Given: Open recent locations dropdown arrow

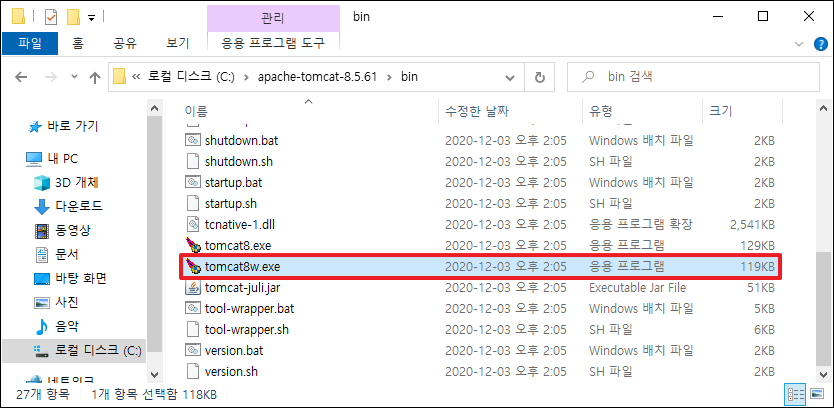Looking at the screenshot, I should coord(74,77).
